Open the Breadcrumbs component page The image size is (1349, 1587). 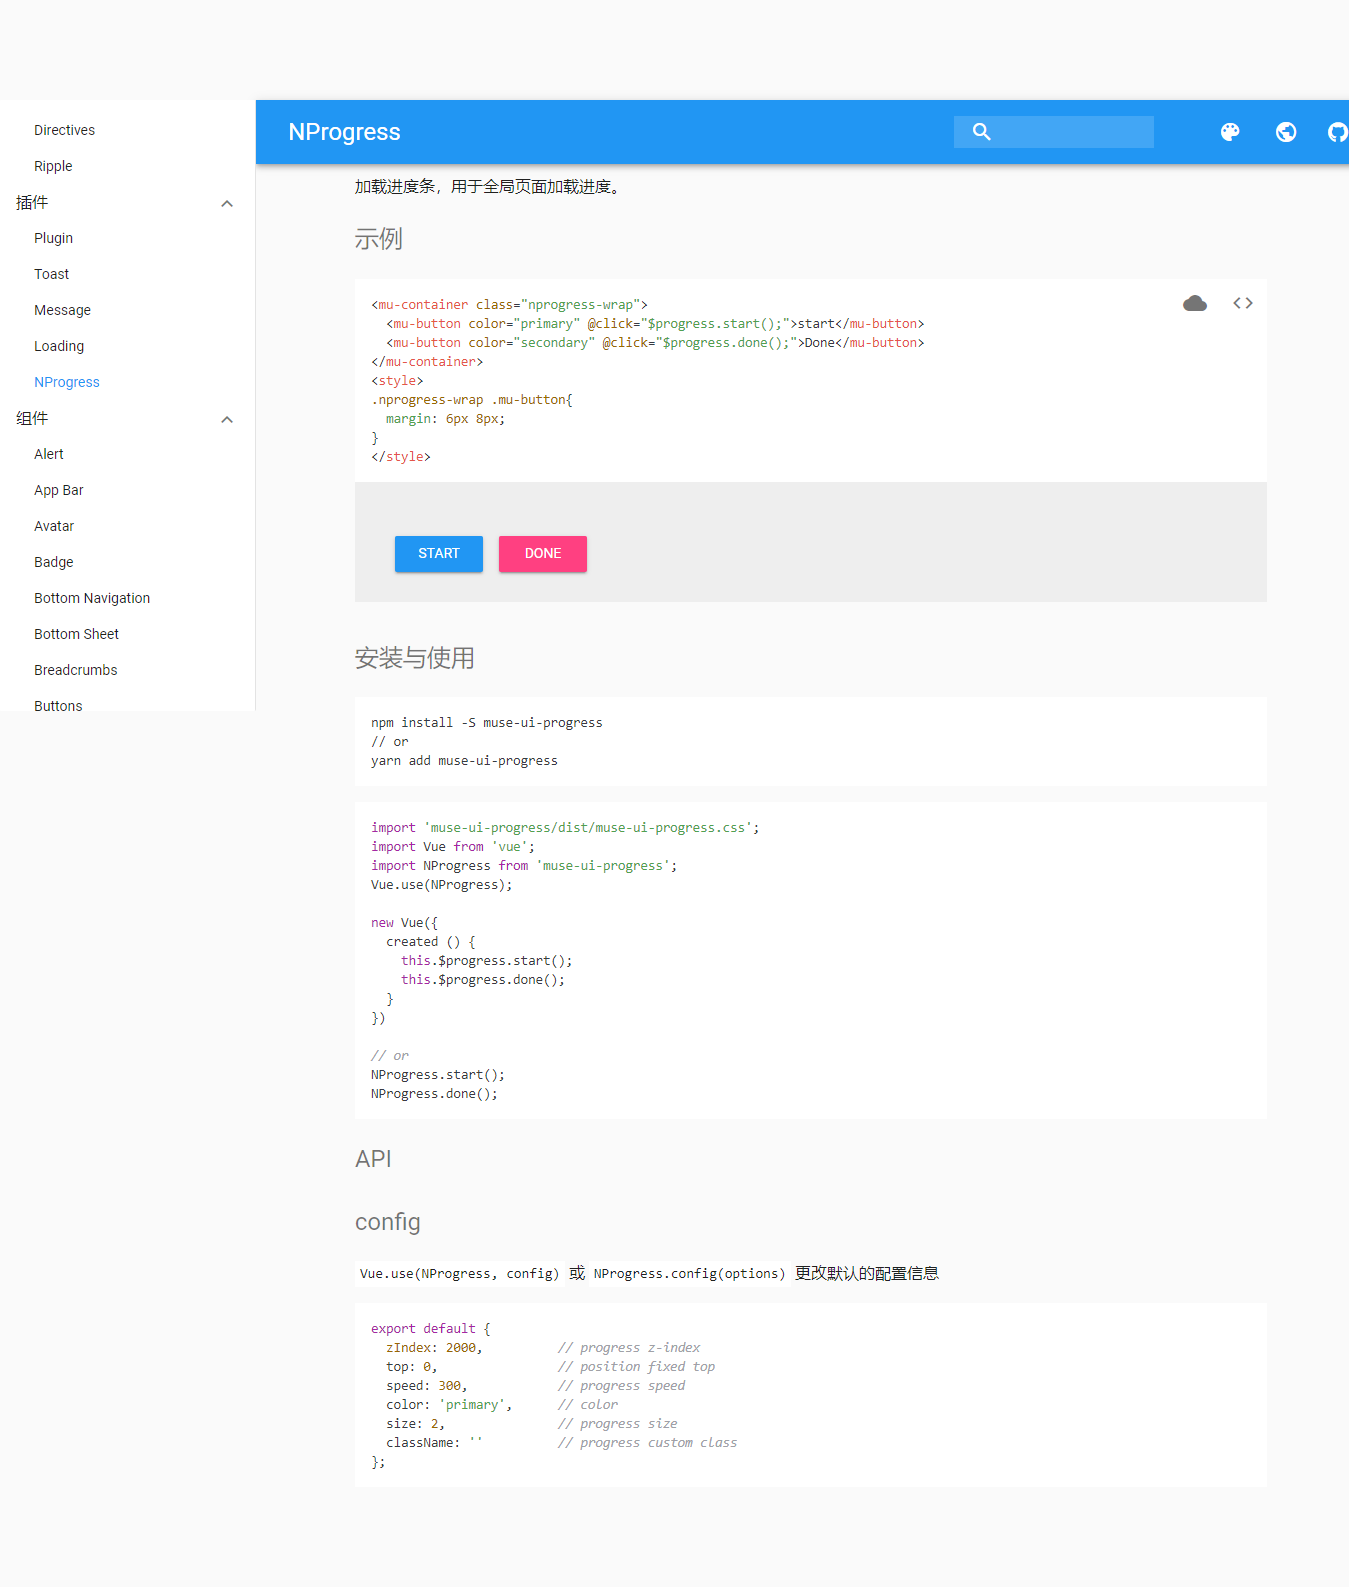(x=76, y=670)
